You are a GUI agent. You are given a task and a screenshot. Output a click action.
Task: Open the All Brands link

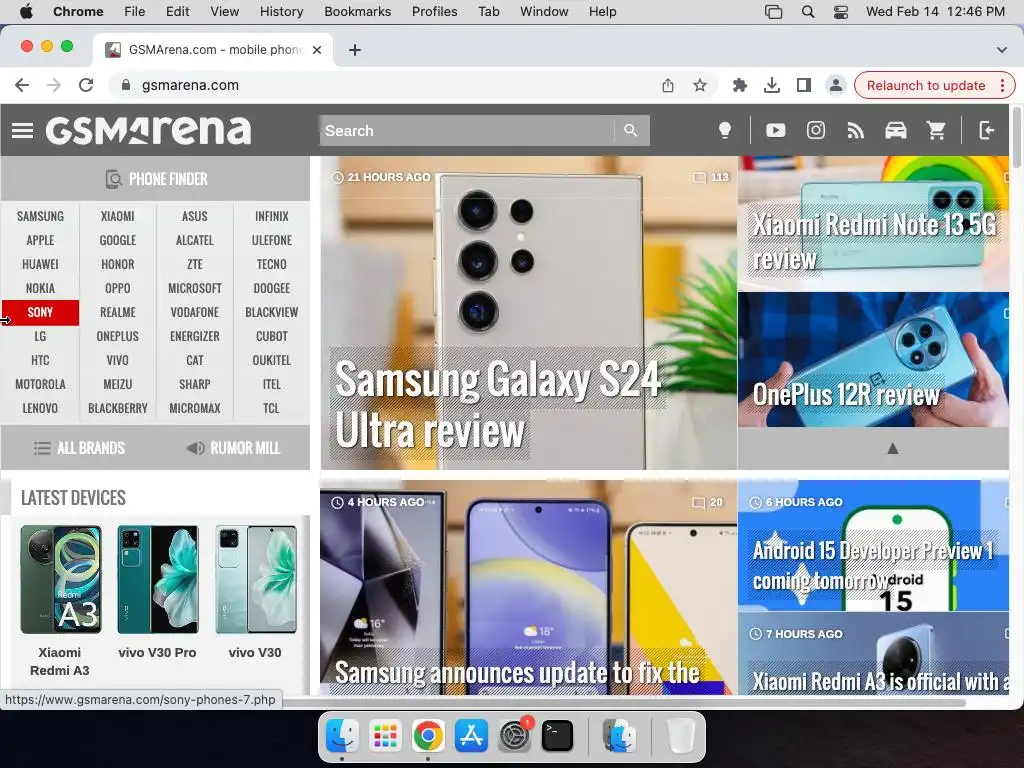point(78,448)
